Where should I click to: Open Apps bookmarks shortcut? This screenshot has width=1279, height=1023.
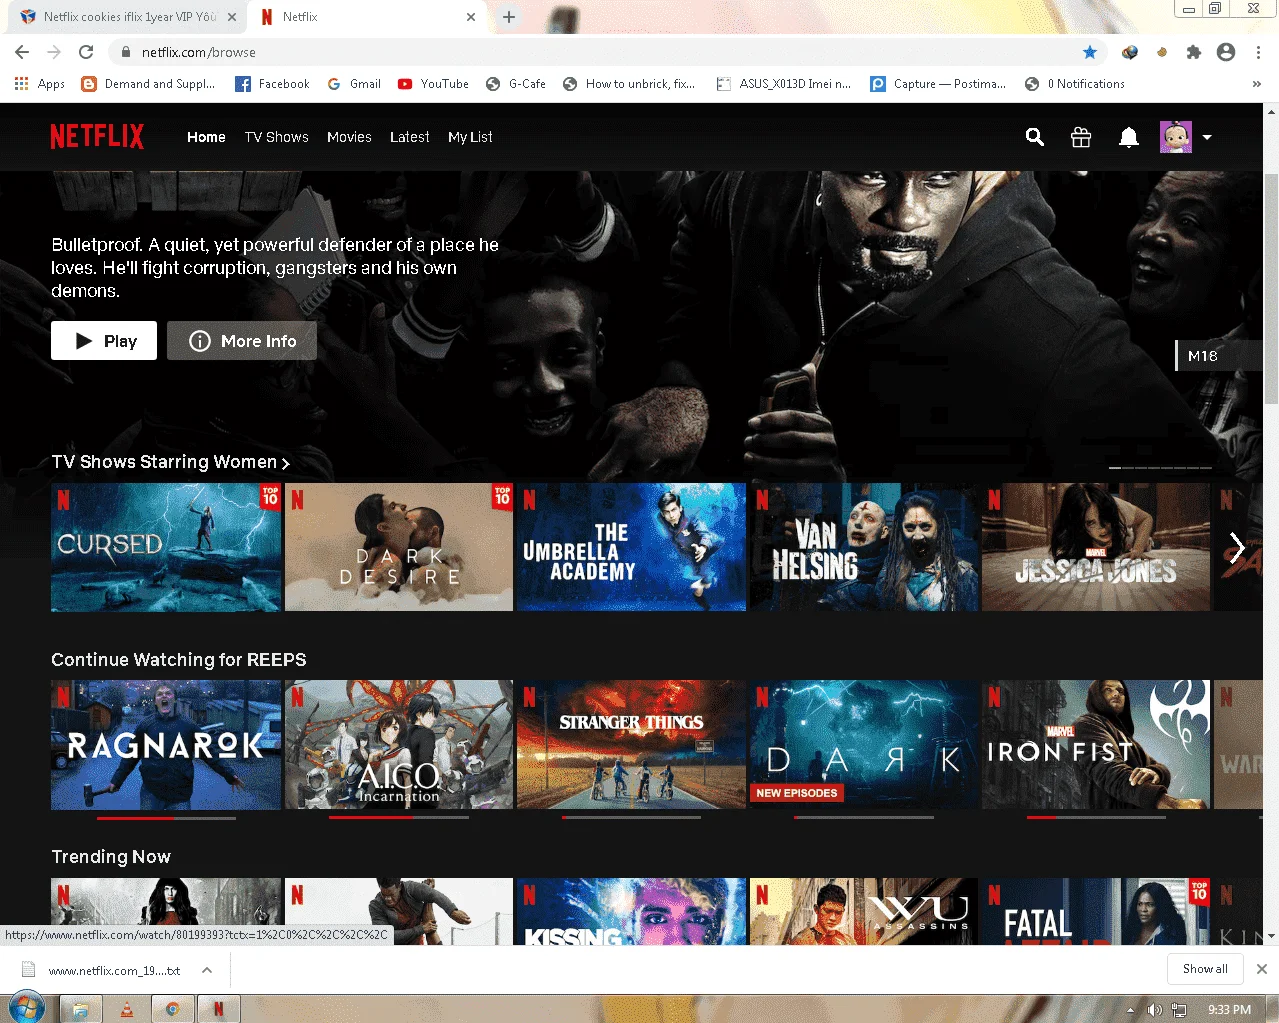click(40, 84)
